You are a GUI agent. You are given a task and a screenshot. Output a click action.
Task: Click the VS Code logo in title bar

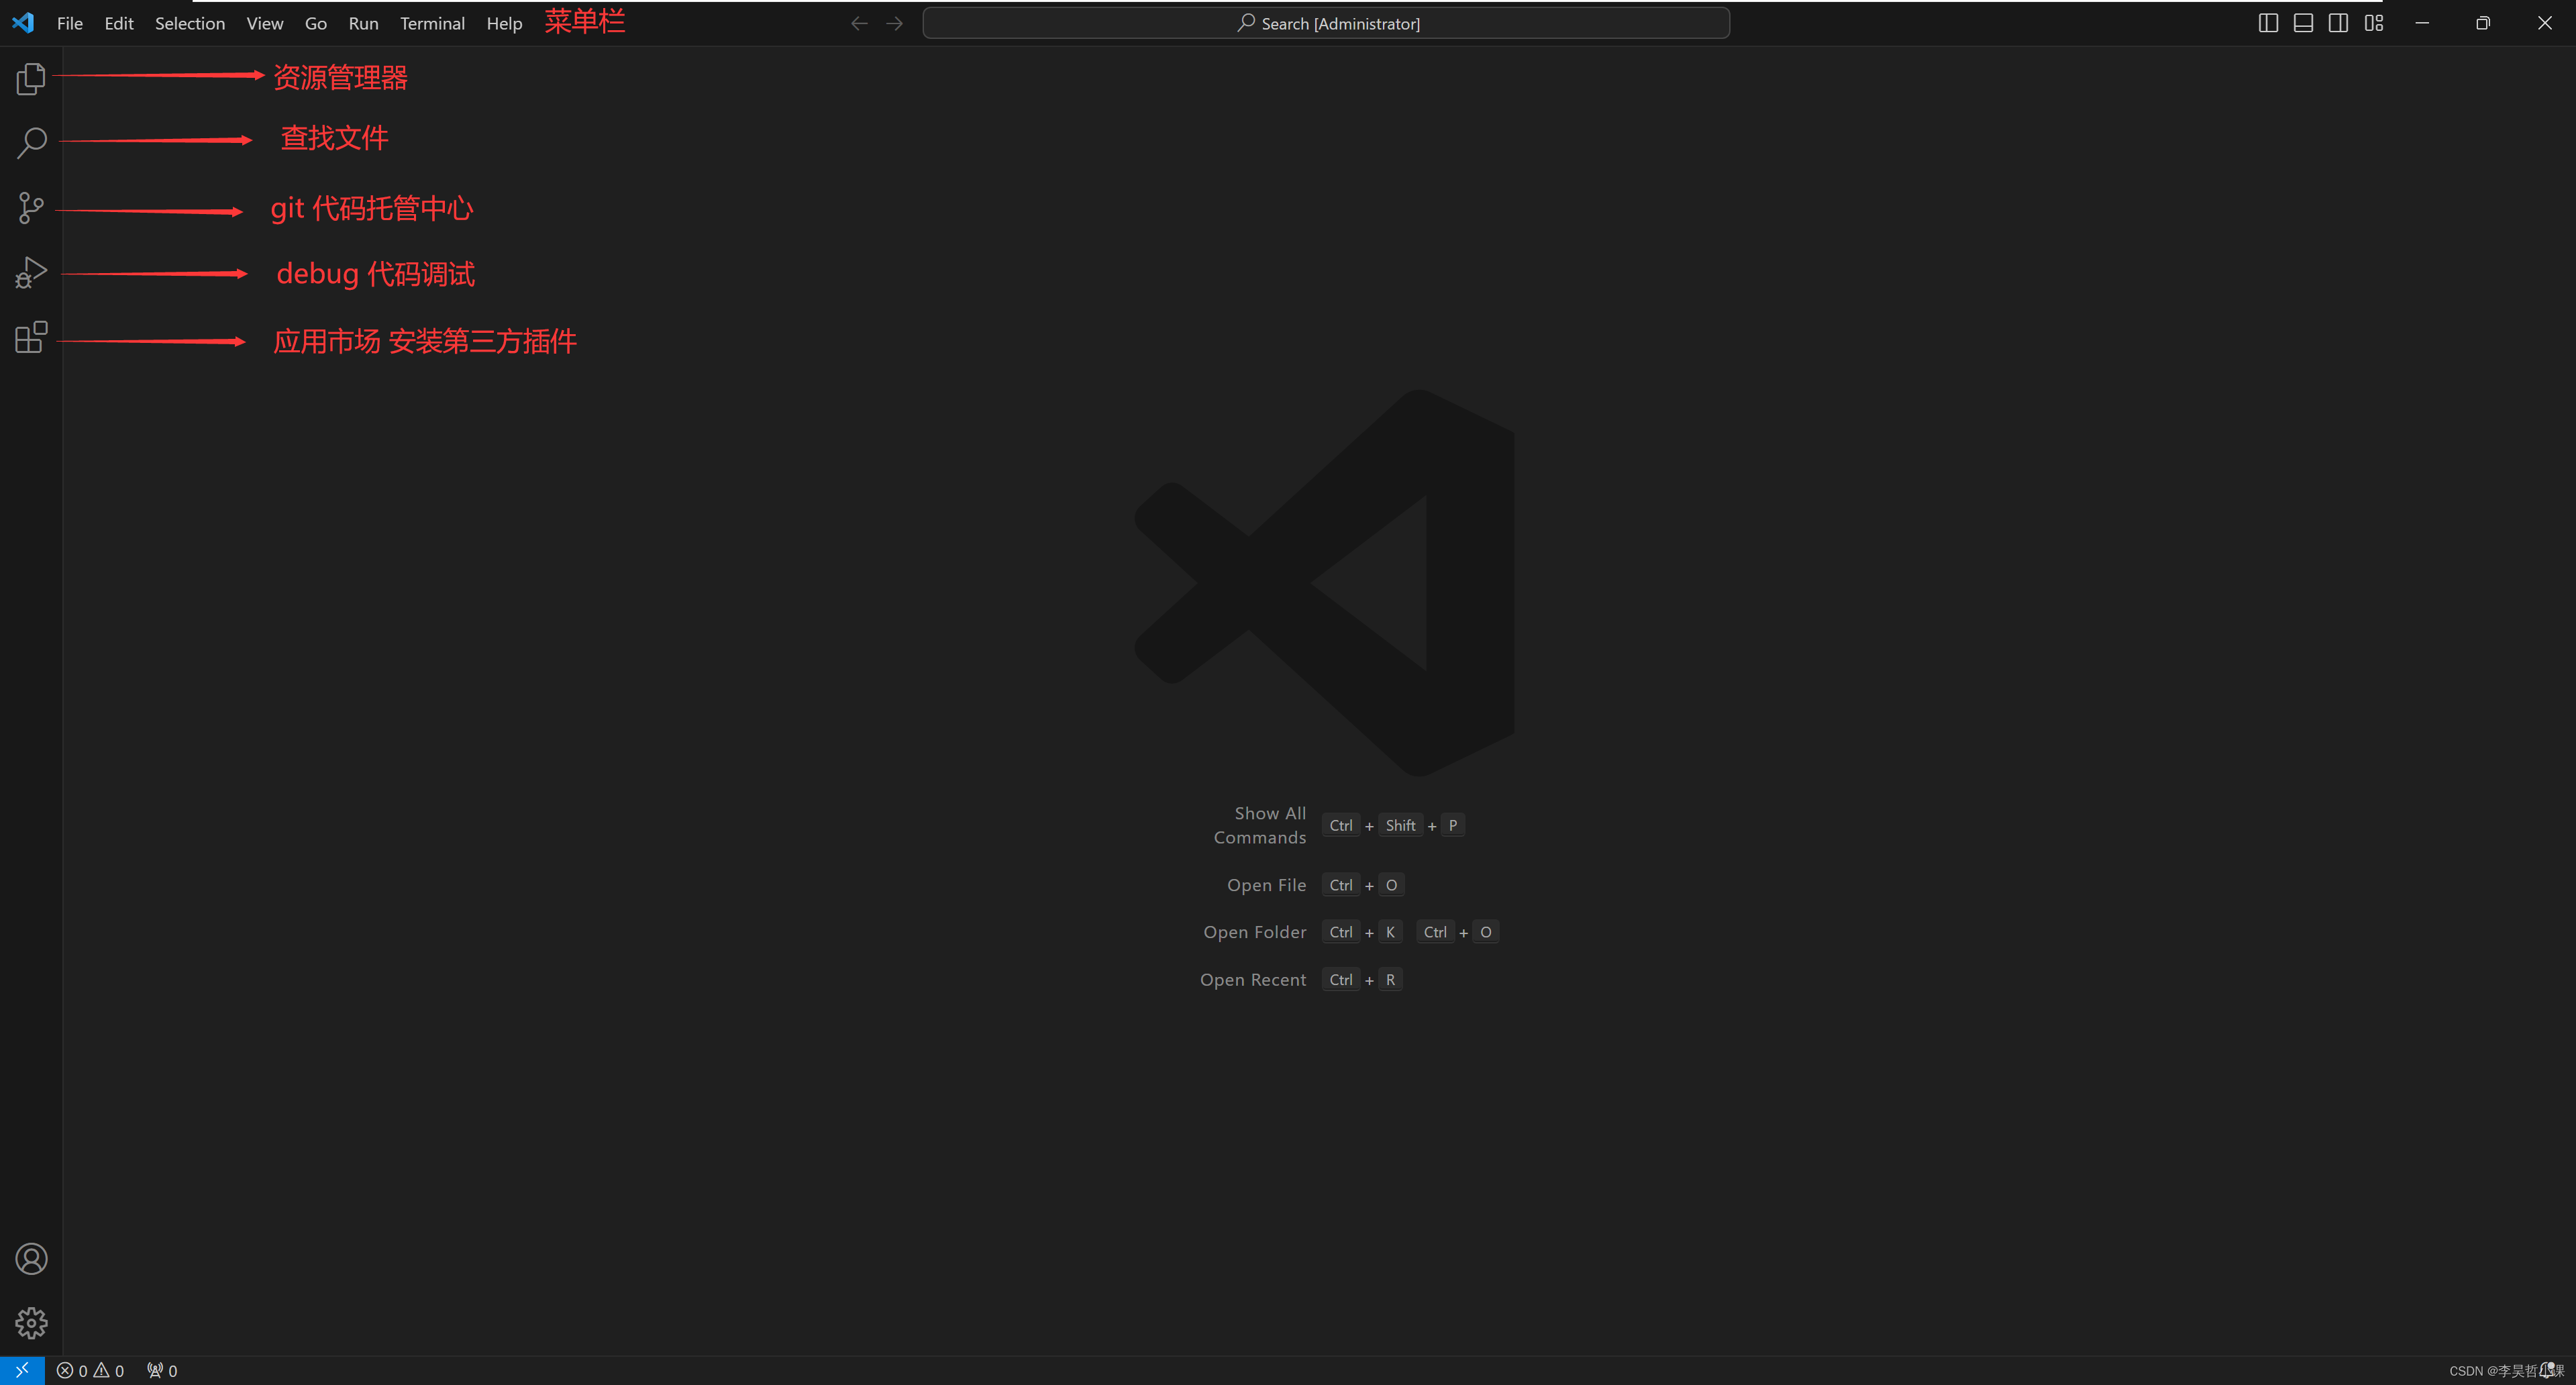[23, 22]
